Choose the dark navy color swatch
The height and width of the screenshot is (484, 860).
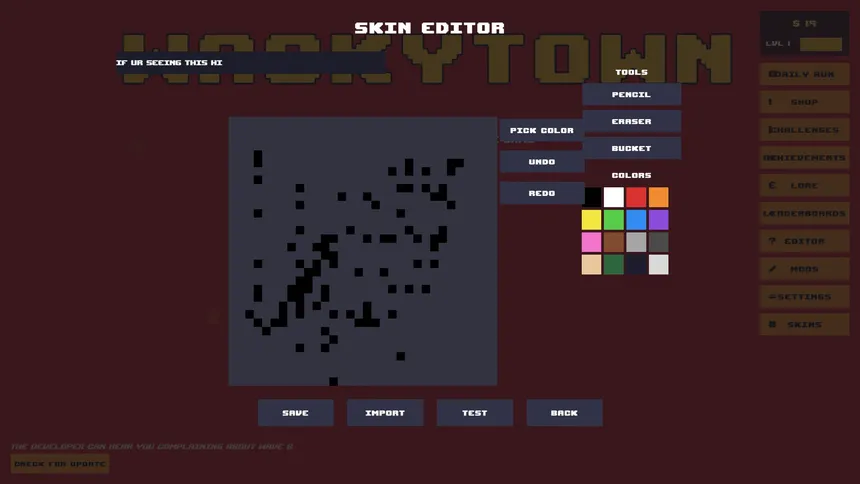click(636, 264)
